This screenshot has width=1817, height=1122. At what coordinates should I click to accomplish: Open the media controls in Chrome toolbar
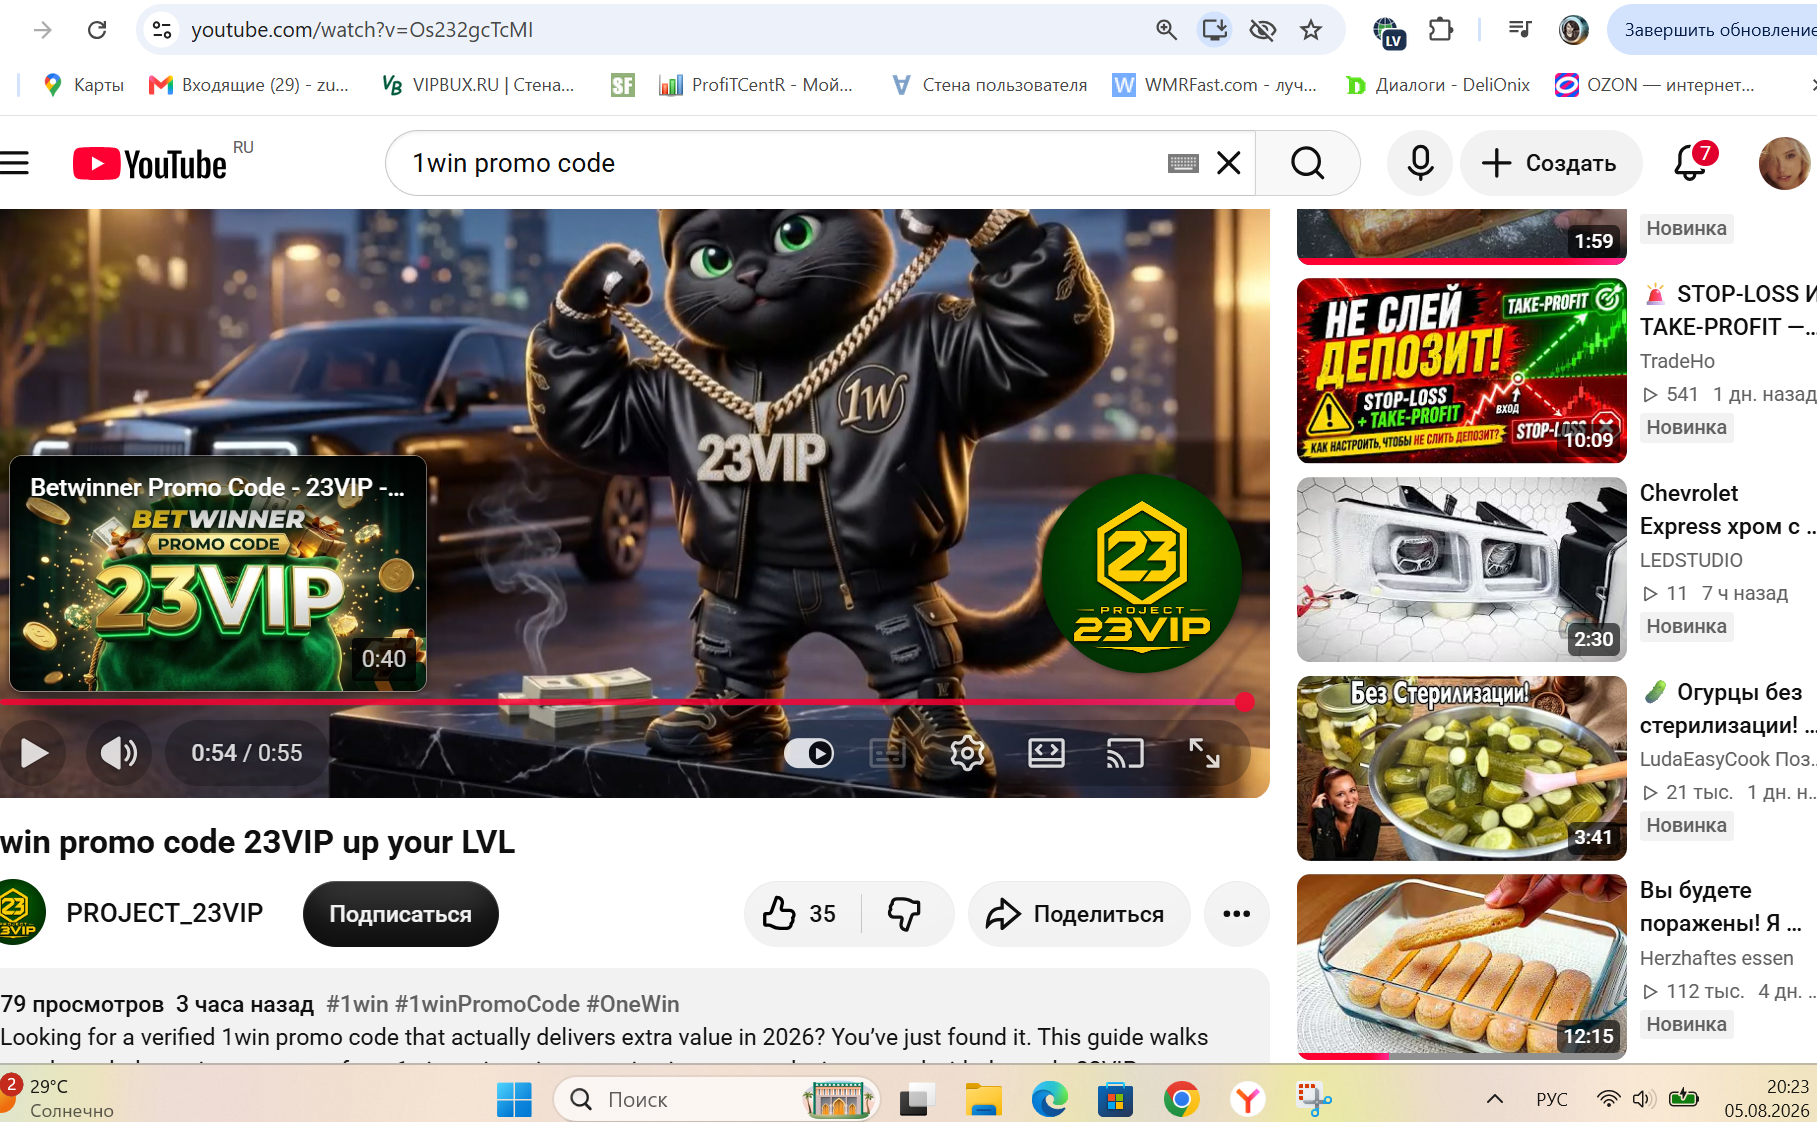[x=1519, y=30]
